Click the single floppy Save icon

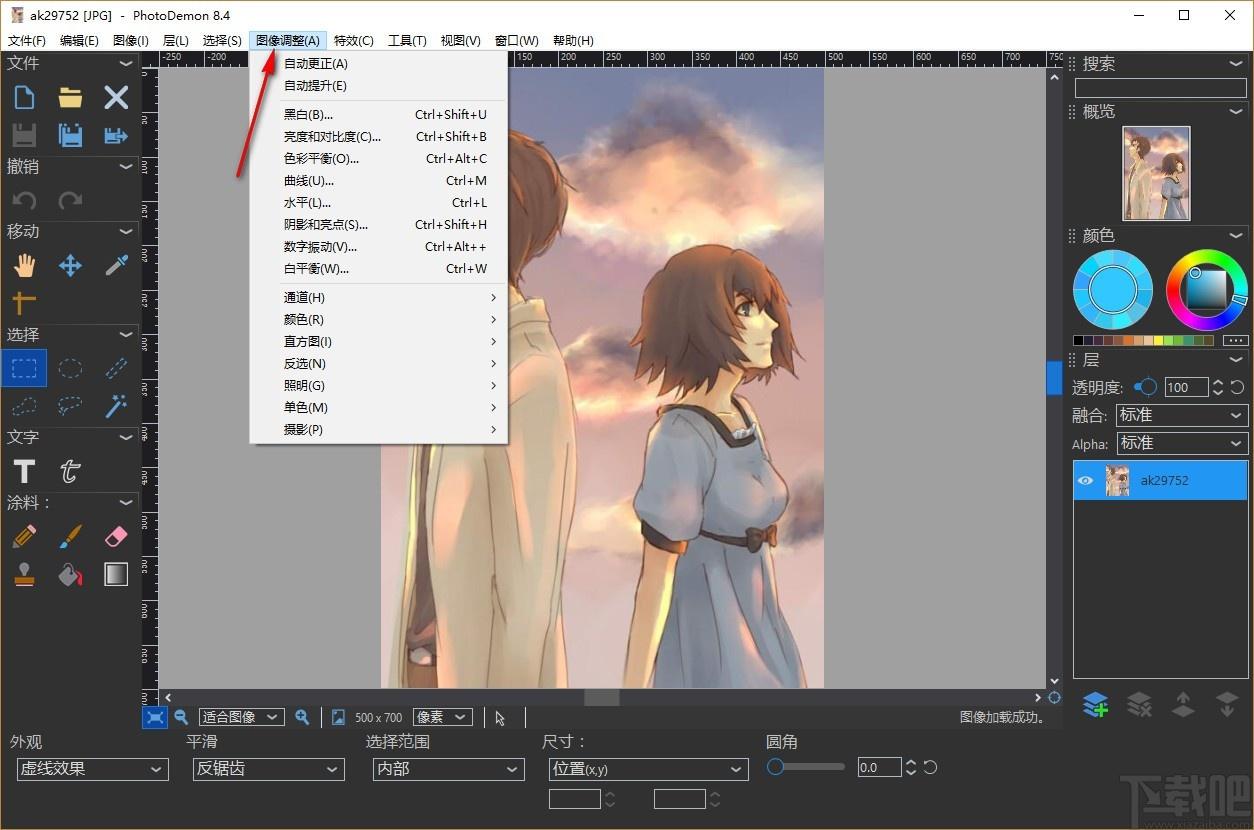24,135
